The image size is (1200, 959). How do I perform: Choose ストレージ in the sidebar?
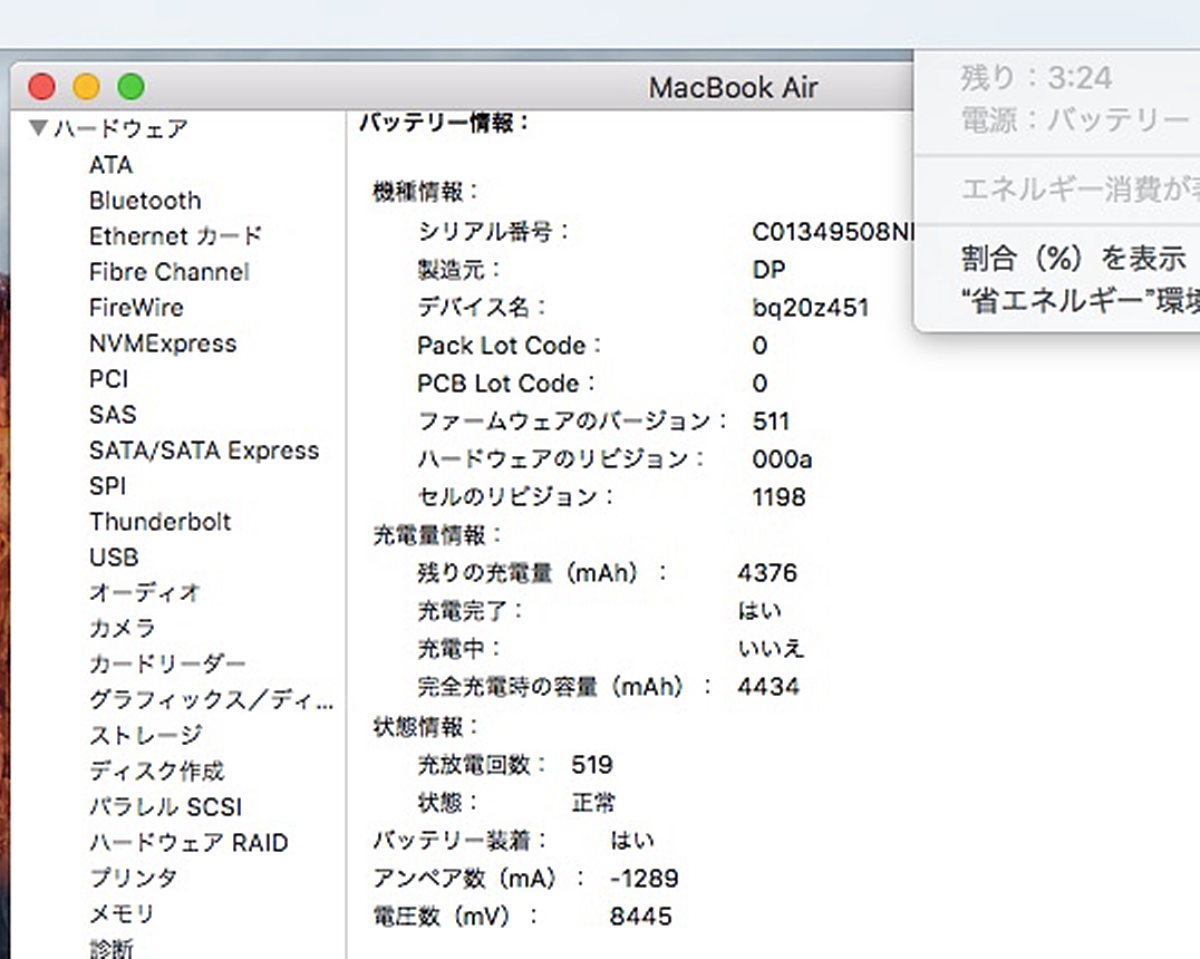click(145, 736)
